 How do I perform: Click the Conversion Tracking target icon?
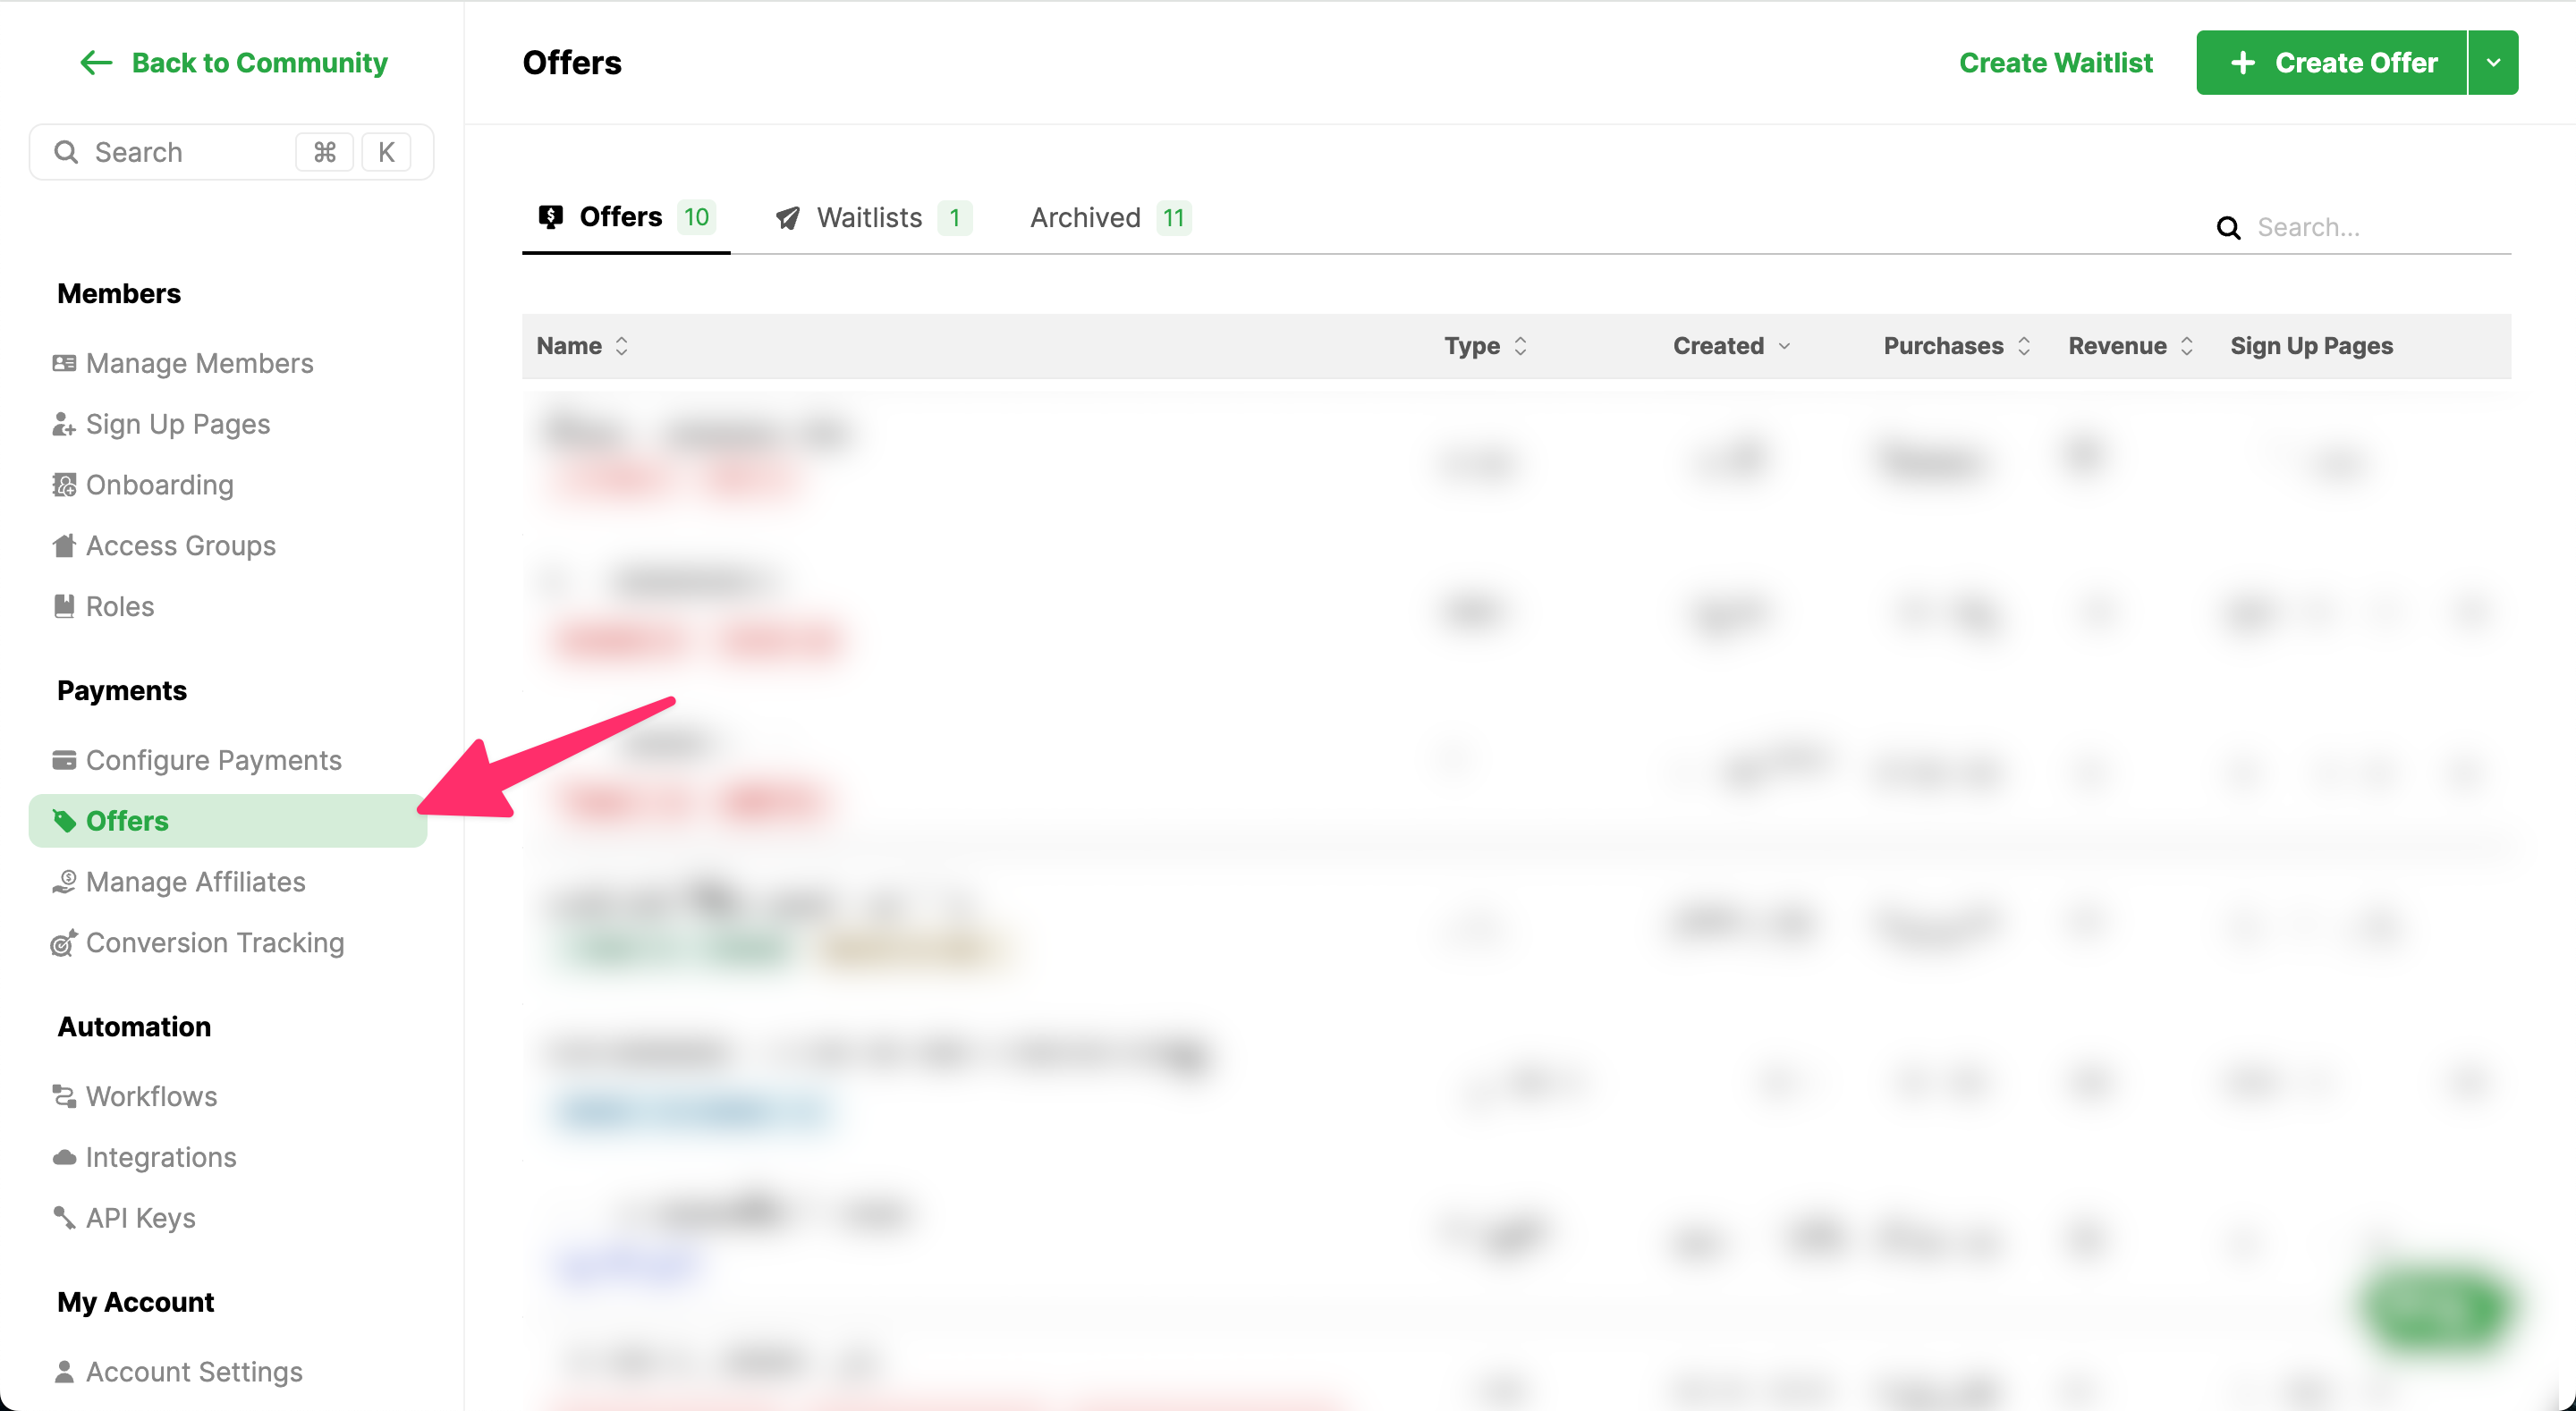(64, 943)
